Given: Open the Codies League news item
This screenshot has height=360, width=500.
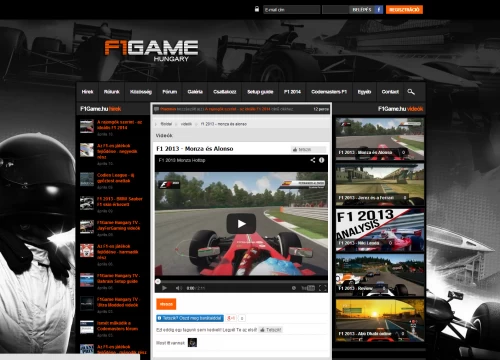Looking at the screenshot, I should point(115,178).
